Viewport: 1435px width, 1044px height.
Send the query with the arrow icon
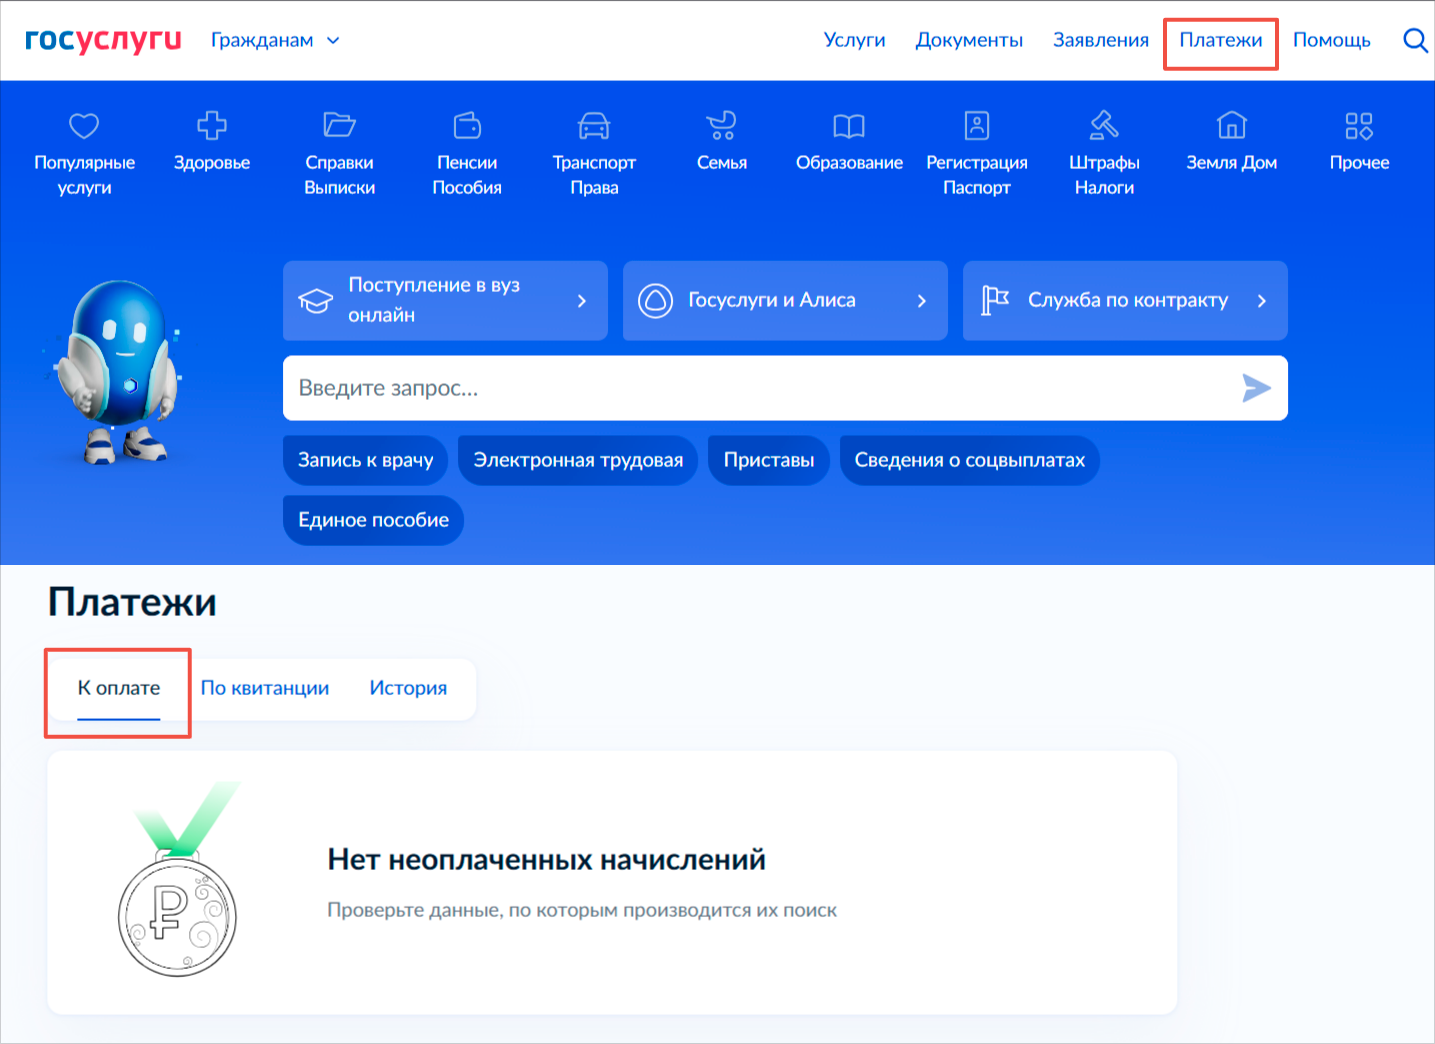point(1256,388)
